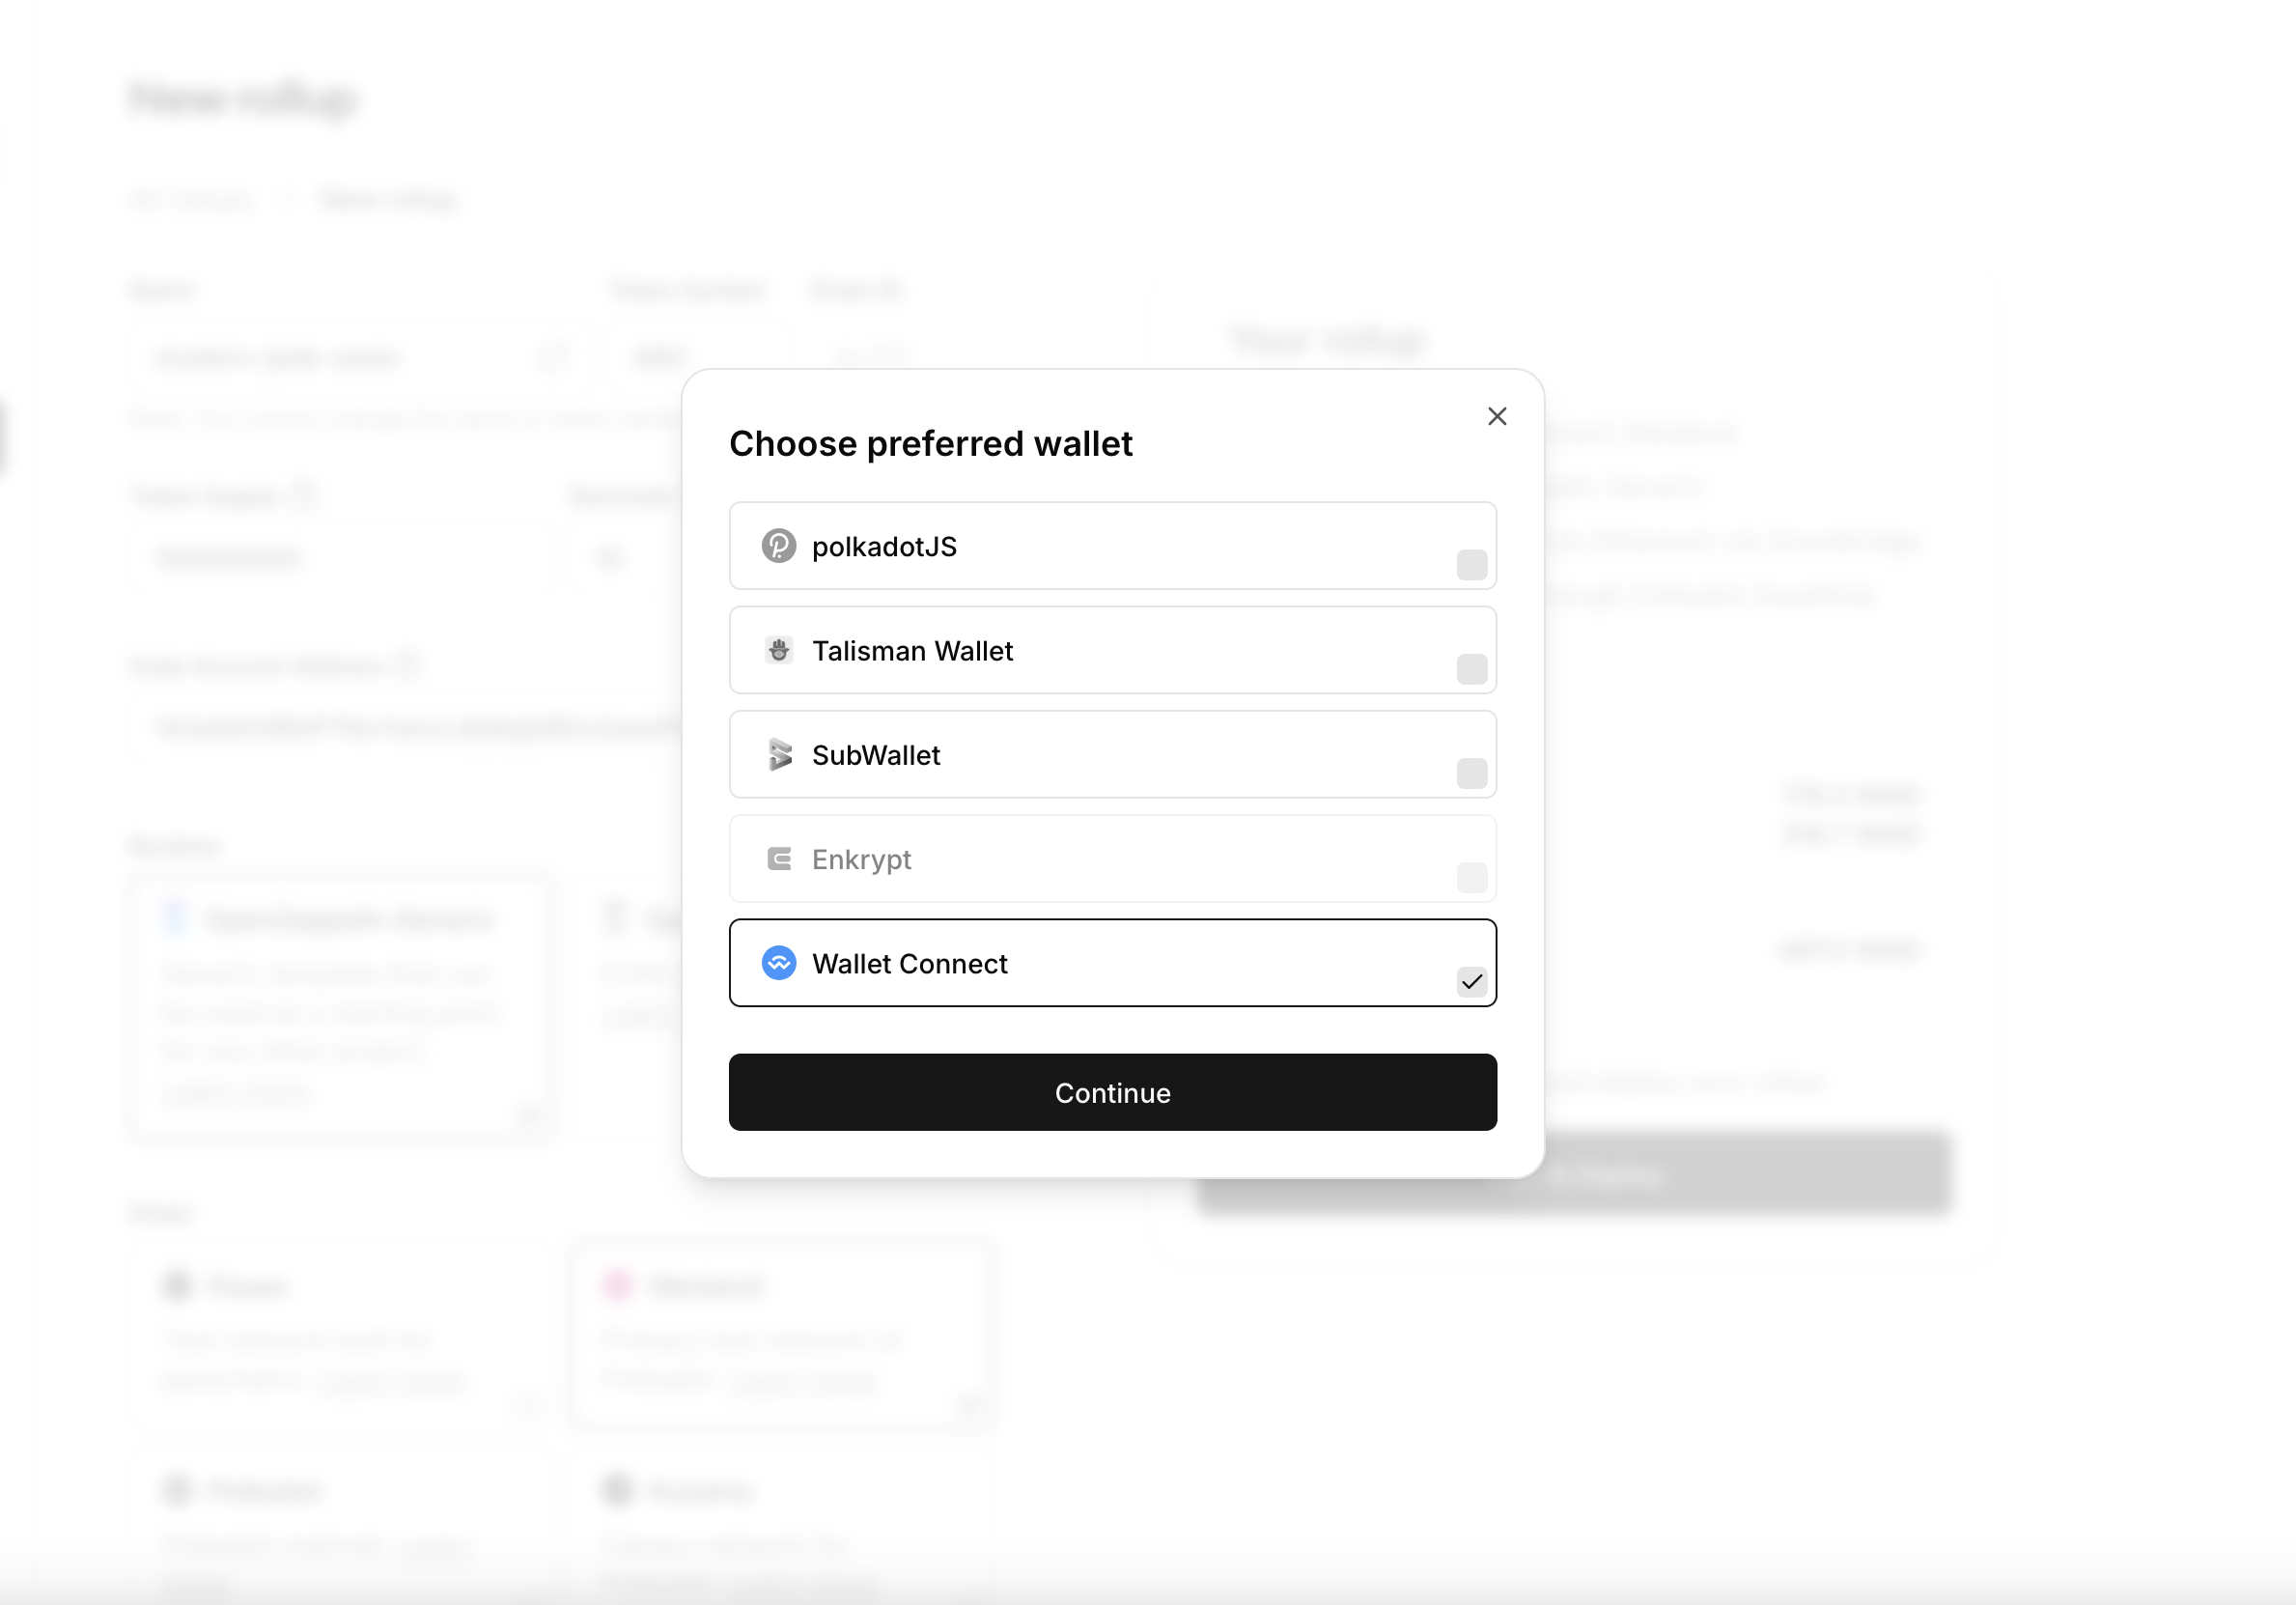Toggle the Enkrypt checkbox
The width and height of the screenshot is (2296, 1605).
pyautogui.click(x=1472, y=878)
